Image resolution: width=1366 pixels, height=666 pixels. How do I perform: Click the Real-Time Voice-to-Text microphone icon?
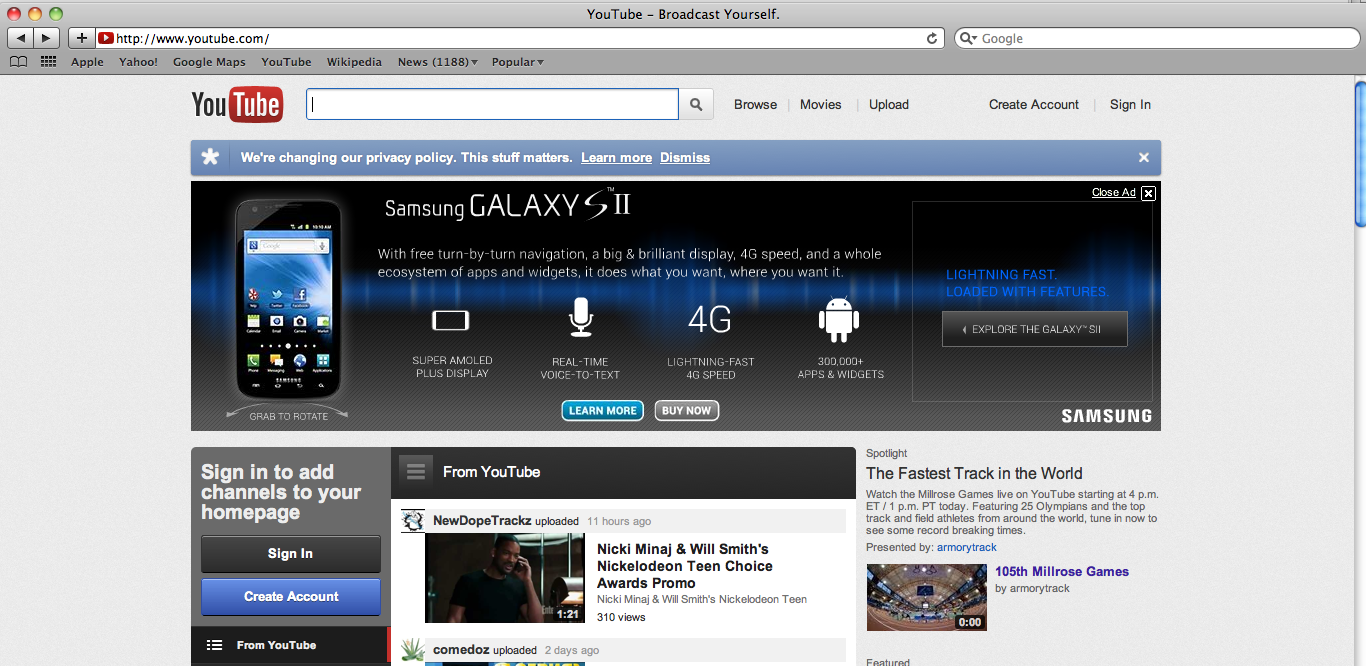580,317
